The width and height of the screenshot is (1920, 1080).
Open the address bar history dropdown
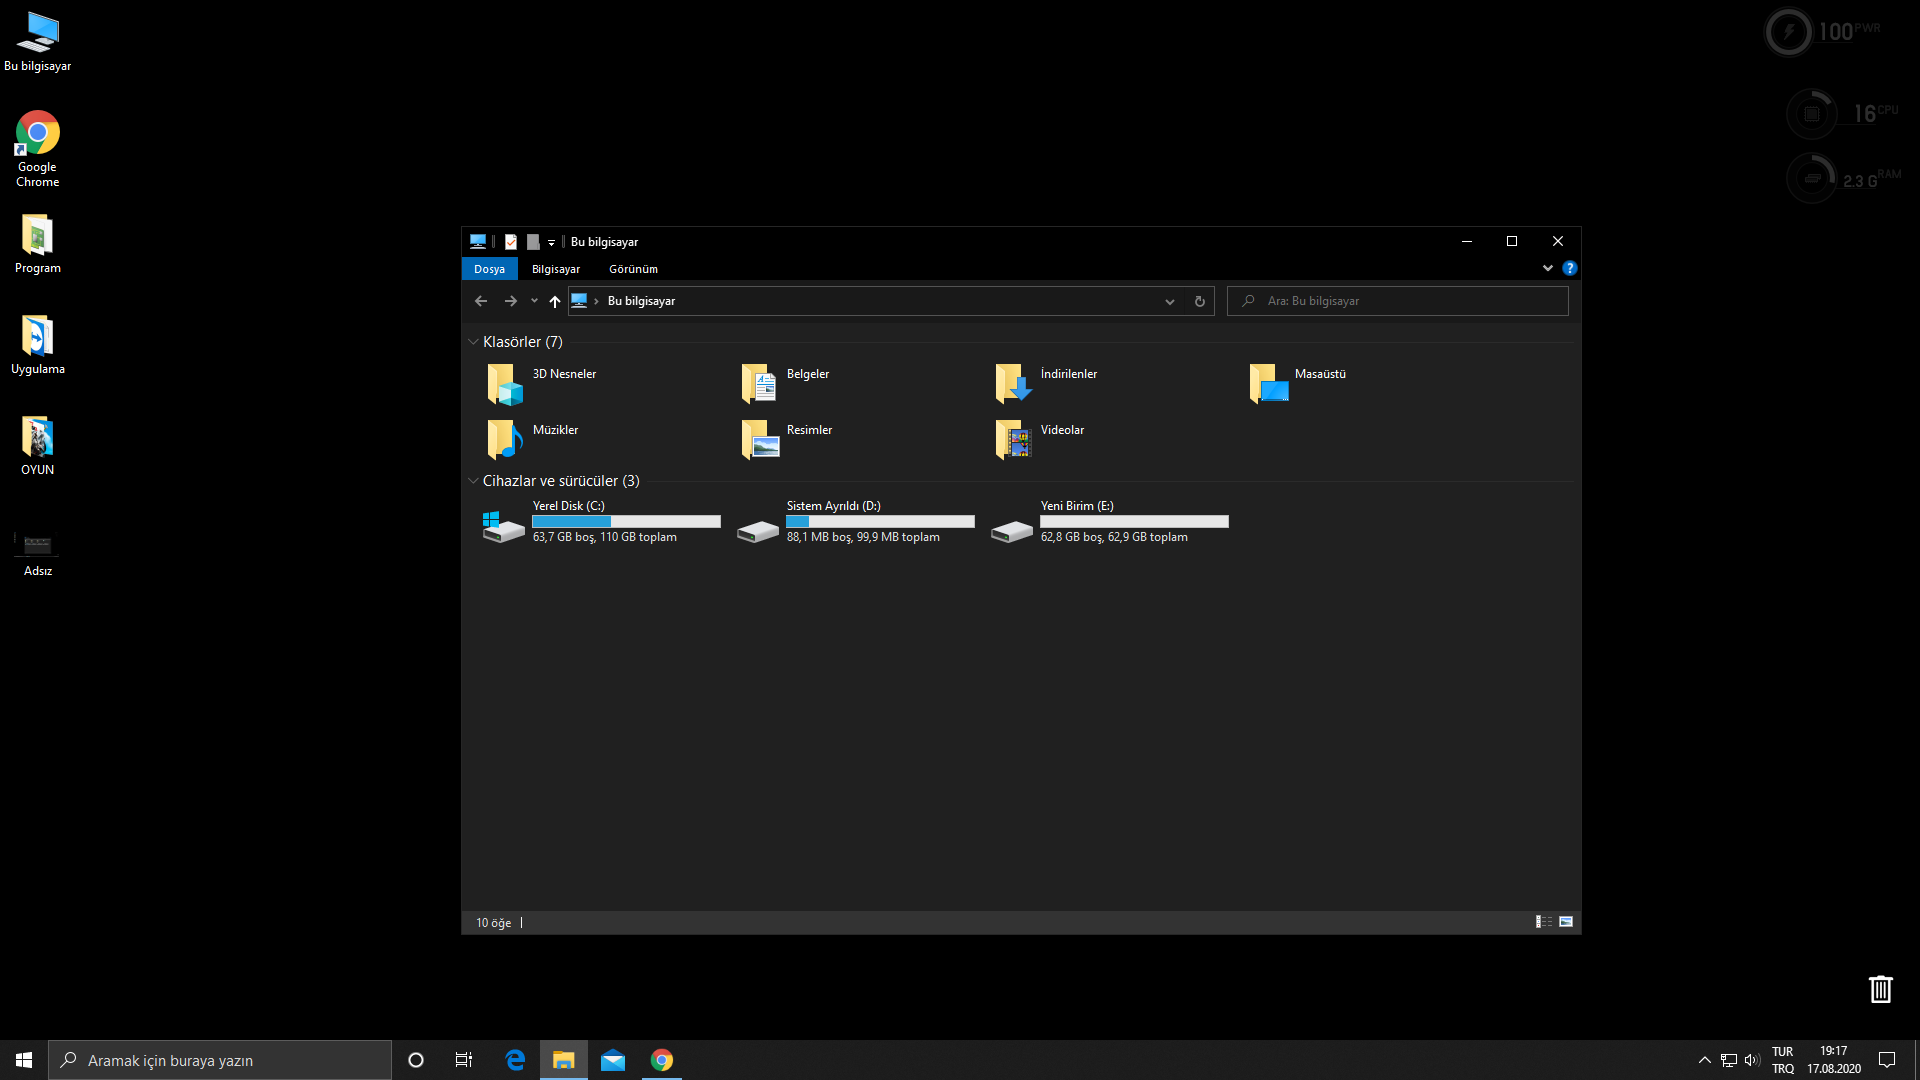(1169, 302)
